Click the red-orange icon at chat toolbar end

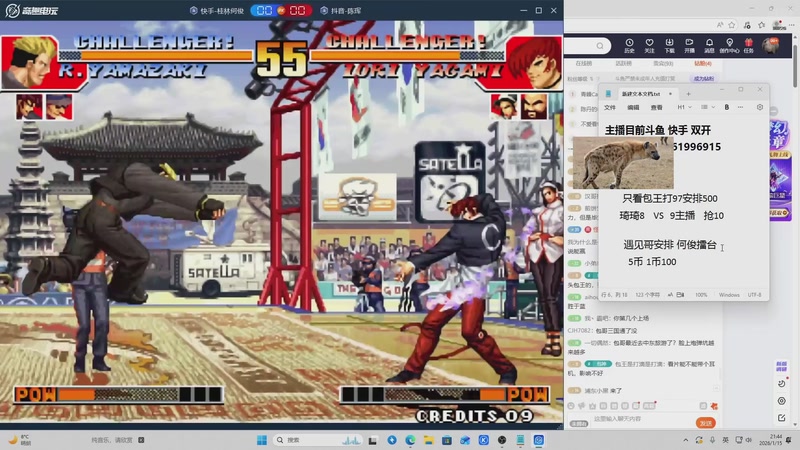click(714, 406)
